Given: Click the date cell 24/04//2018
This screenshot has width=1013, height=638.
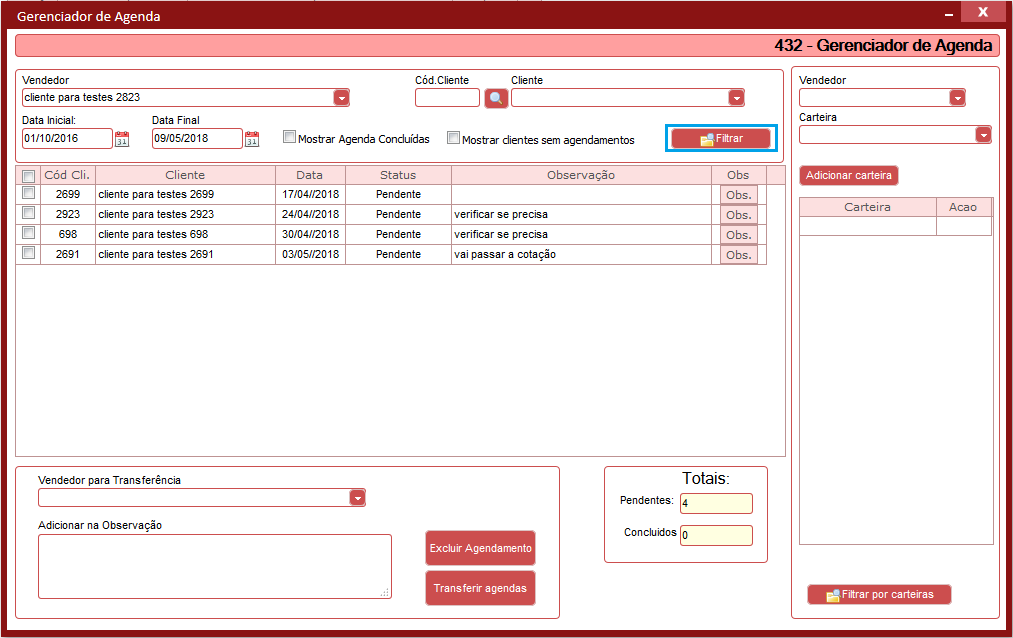Looking at the screenshot, I should pyautogui.click(x=310, y=214).
